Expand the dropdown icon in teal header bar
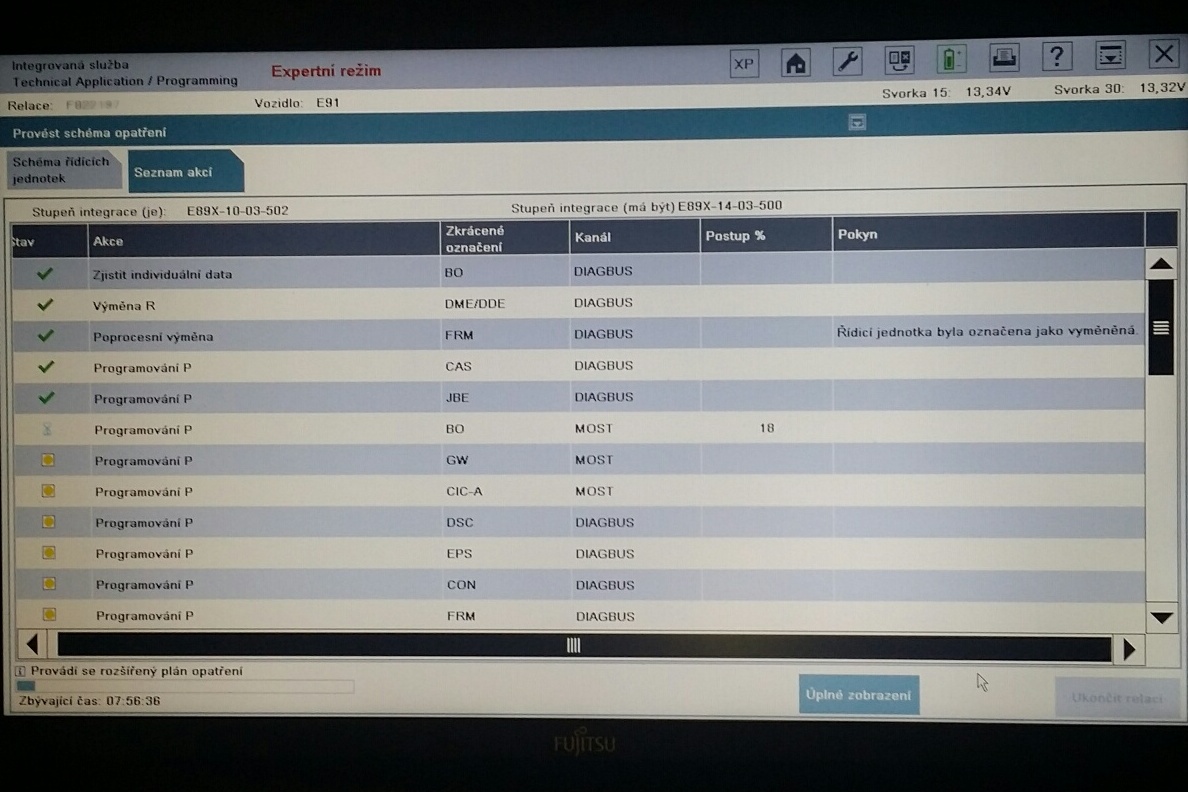 tap(857, 122)
